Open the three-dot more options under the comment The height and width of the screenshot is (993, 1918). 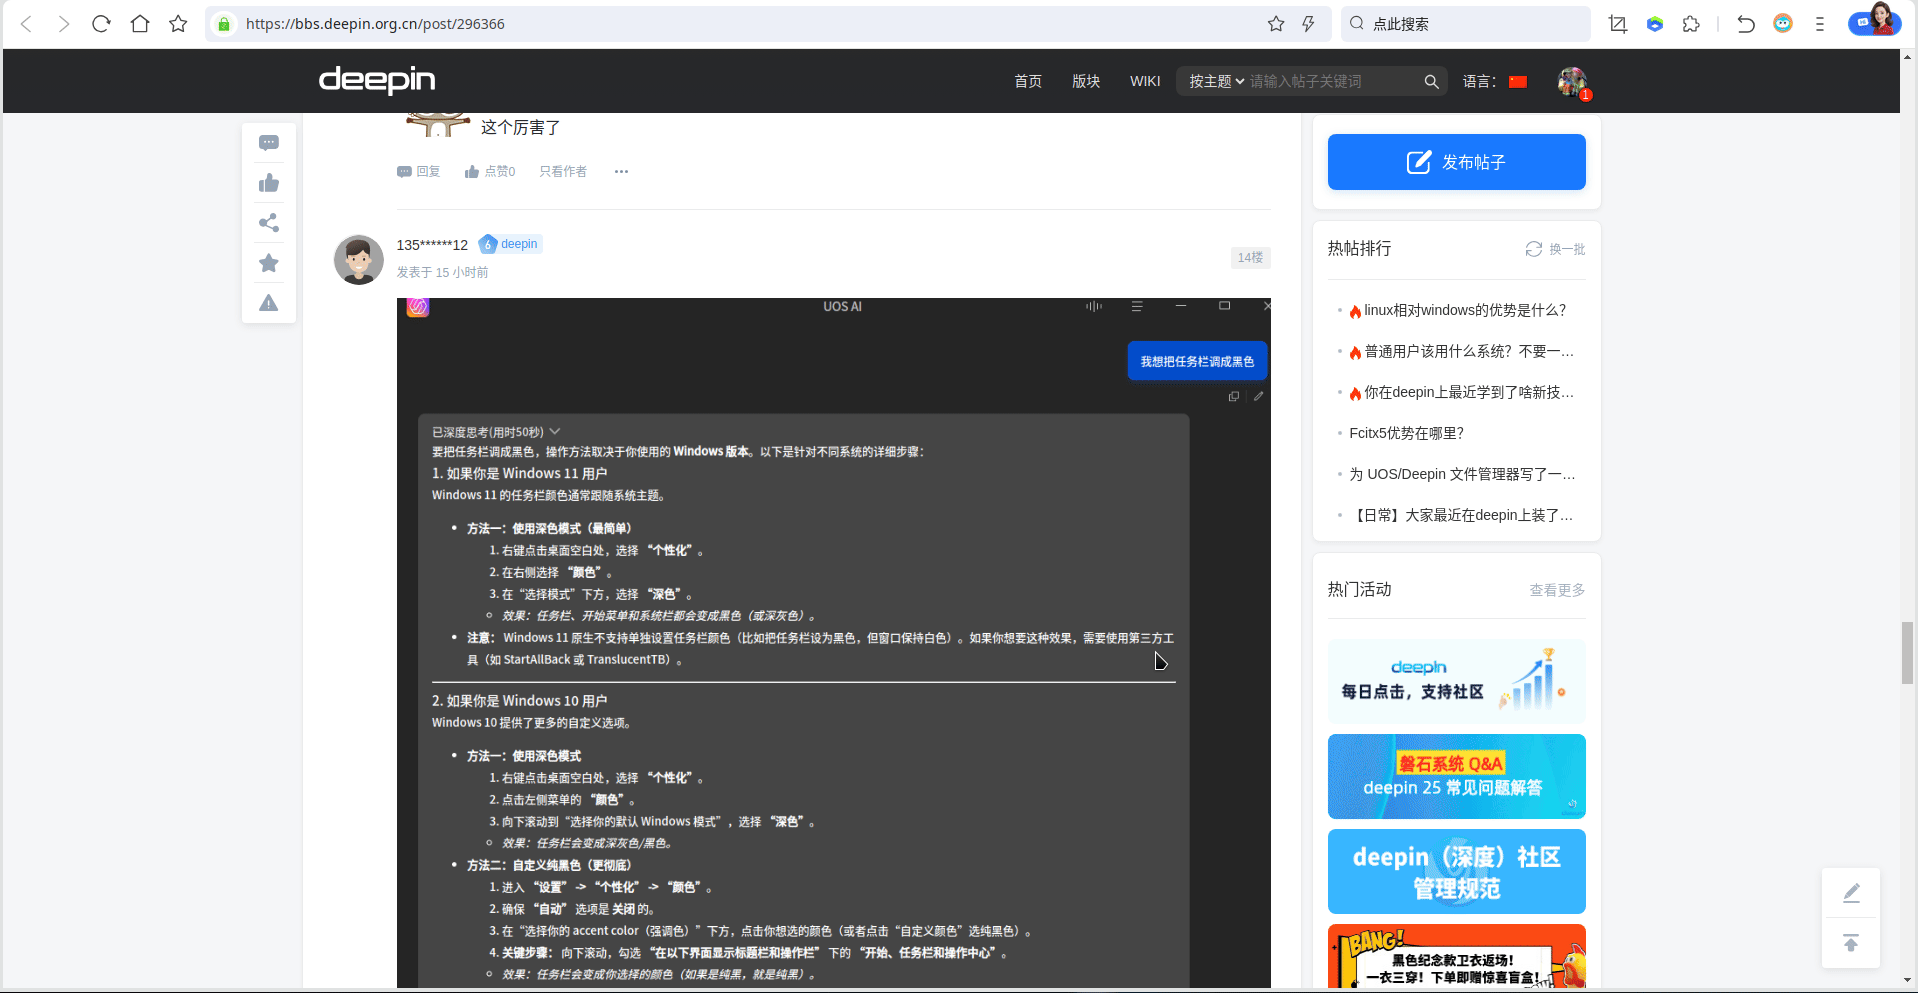[621, 172]
